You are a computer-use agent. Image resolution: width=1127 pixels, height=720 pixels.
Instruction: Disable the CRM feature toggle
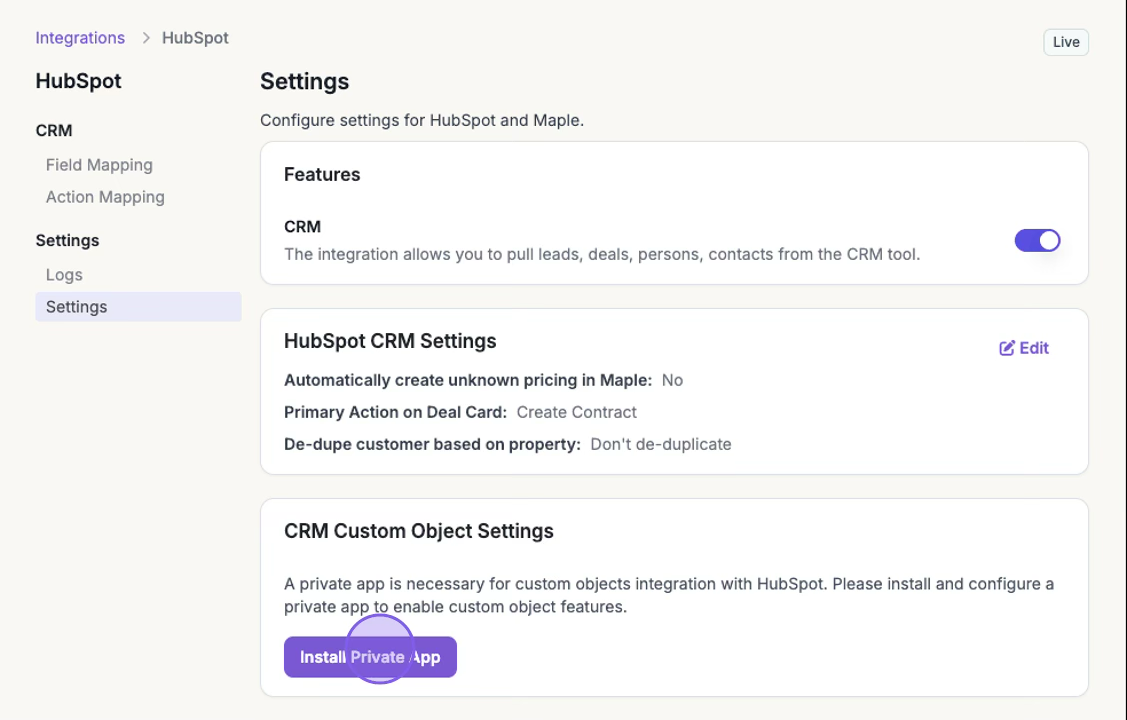(1037, 240)
